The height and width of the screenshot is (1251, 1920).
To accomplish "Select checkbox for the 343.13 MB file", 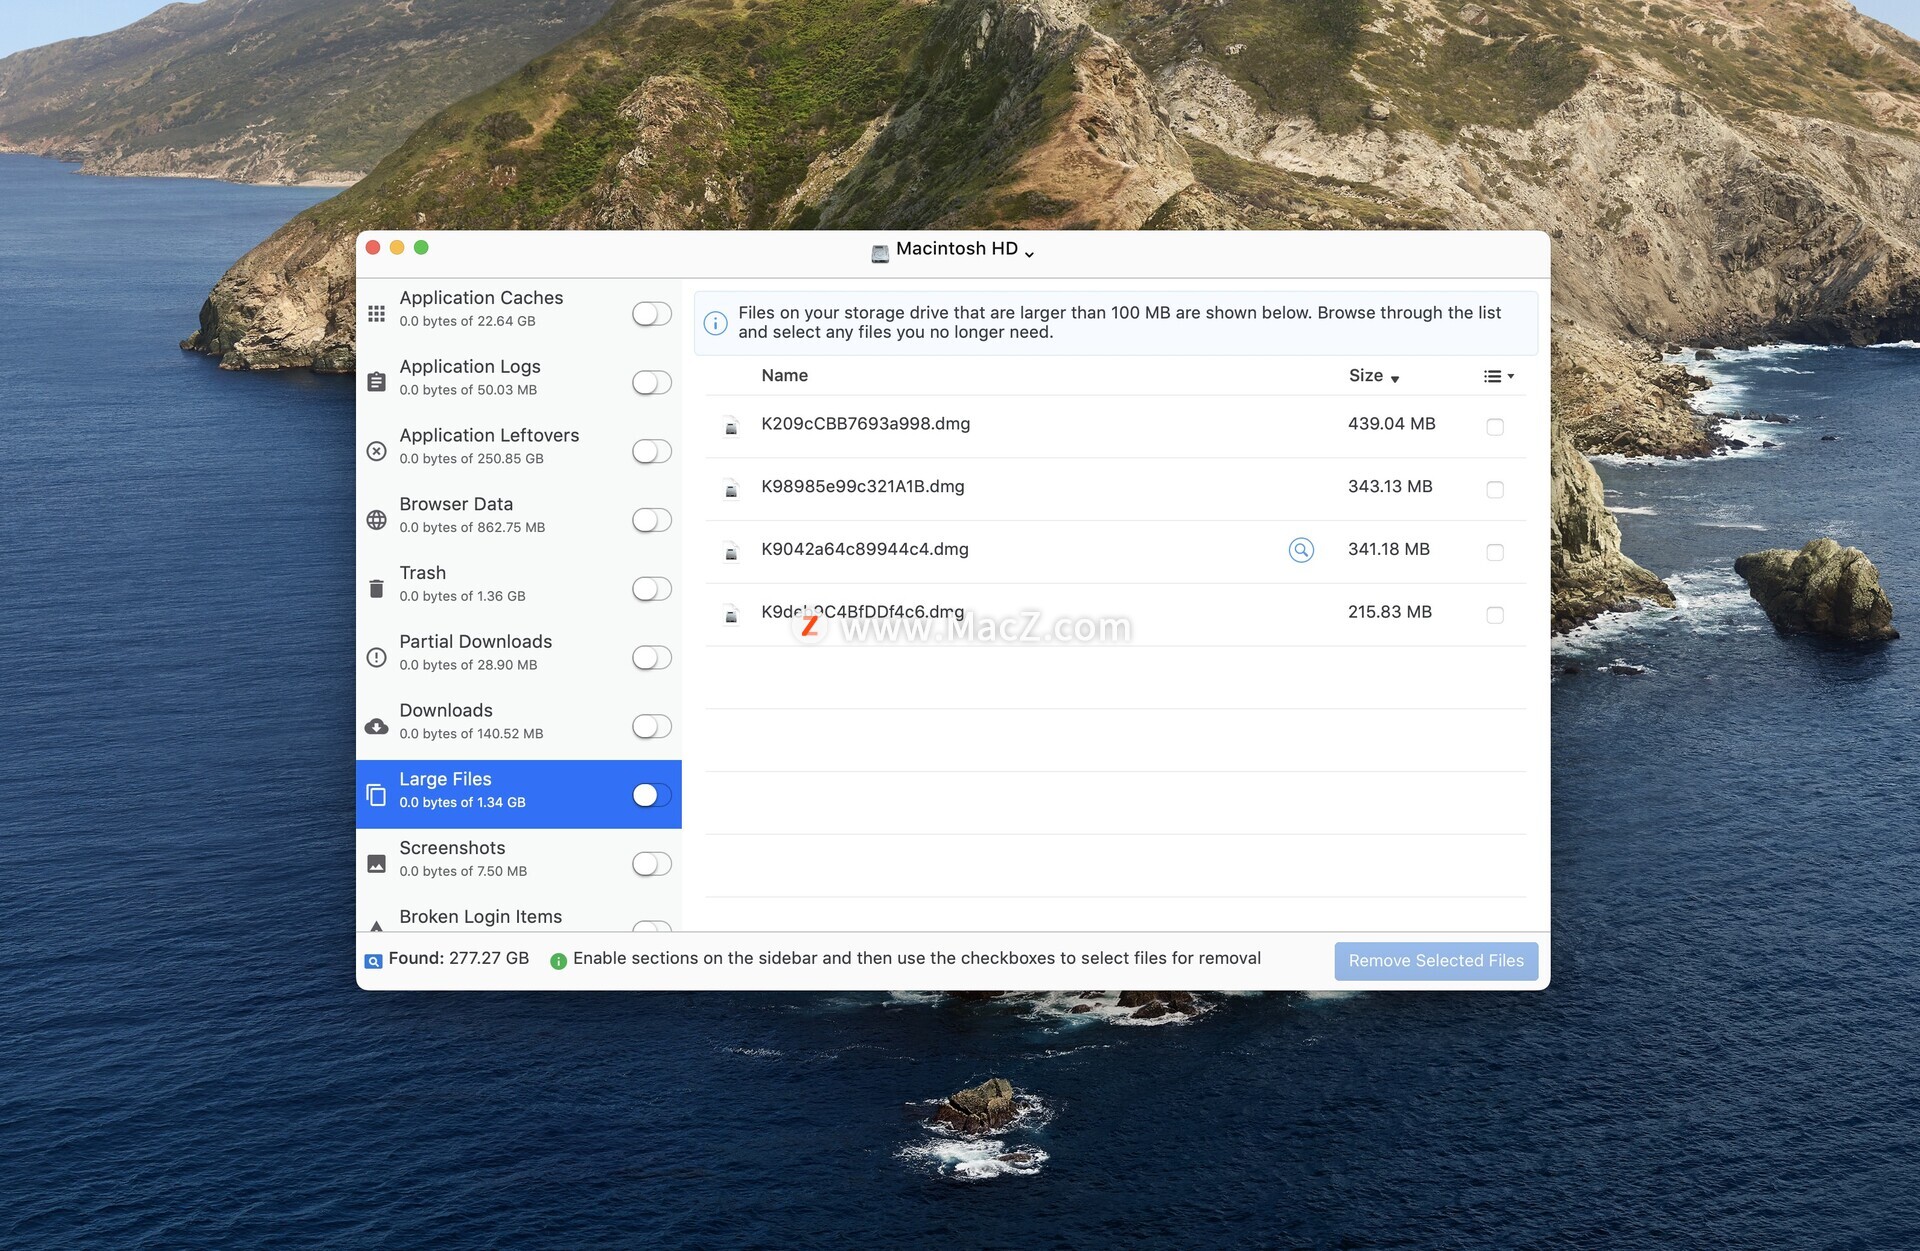I will coord(1495,490).
